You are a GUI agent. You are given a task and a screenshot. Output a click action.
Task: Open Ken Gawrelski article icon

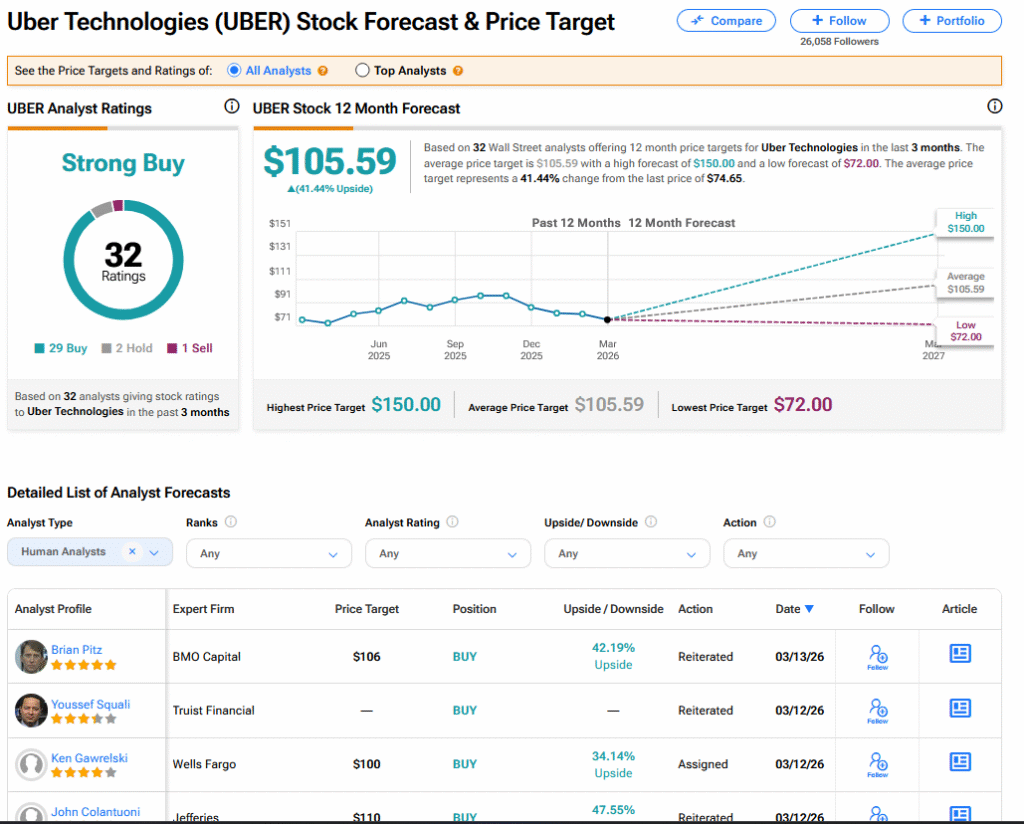pyautogui.click(x=959, y=762)
